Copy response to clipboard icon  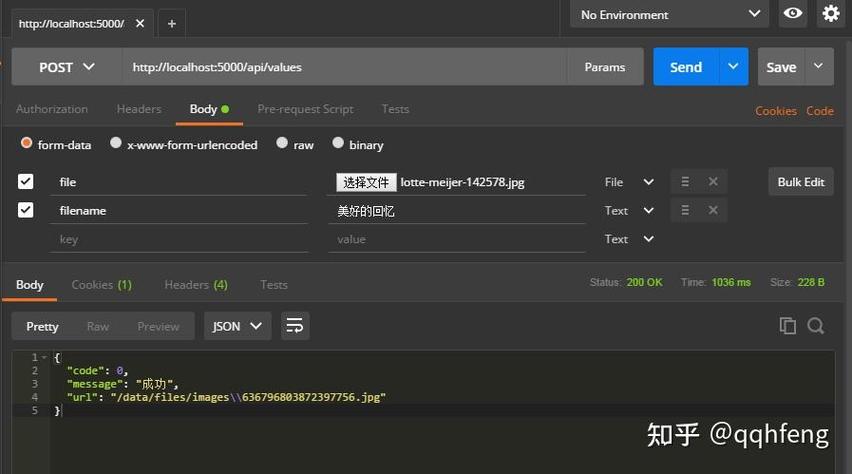click(x=787, y=326)
